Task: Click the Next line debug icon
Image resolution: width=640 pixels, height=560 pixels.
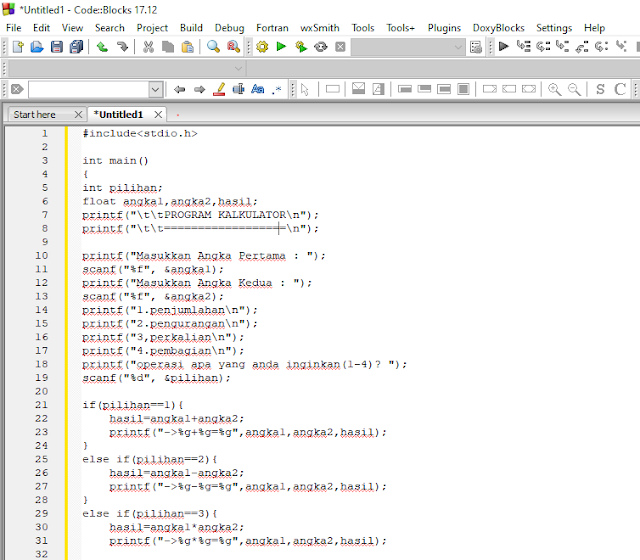Action: point(543,47)
